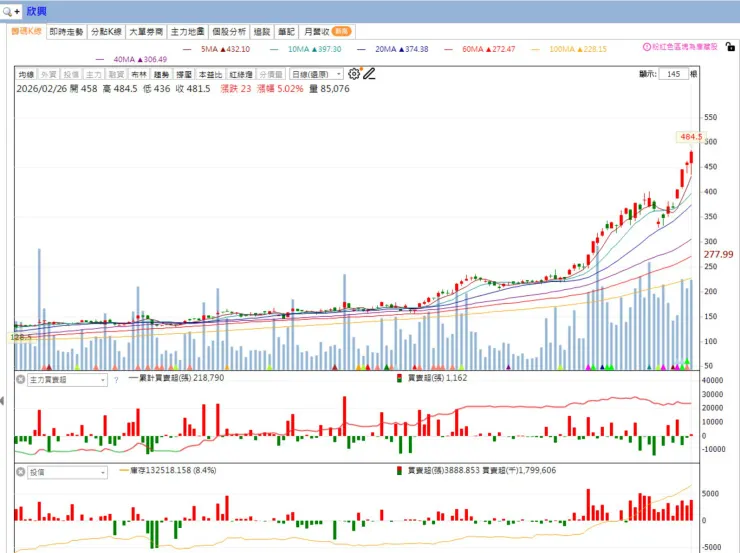740x553 pixels.
Task: Toggle the 投信 overlay button in toolbar
Action: [x=71, y=75]
